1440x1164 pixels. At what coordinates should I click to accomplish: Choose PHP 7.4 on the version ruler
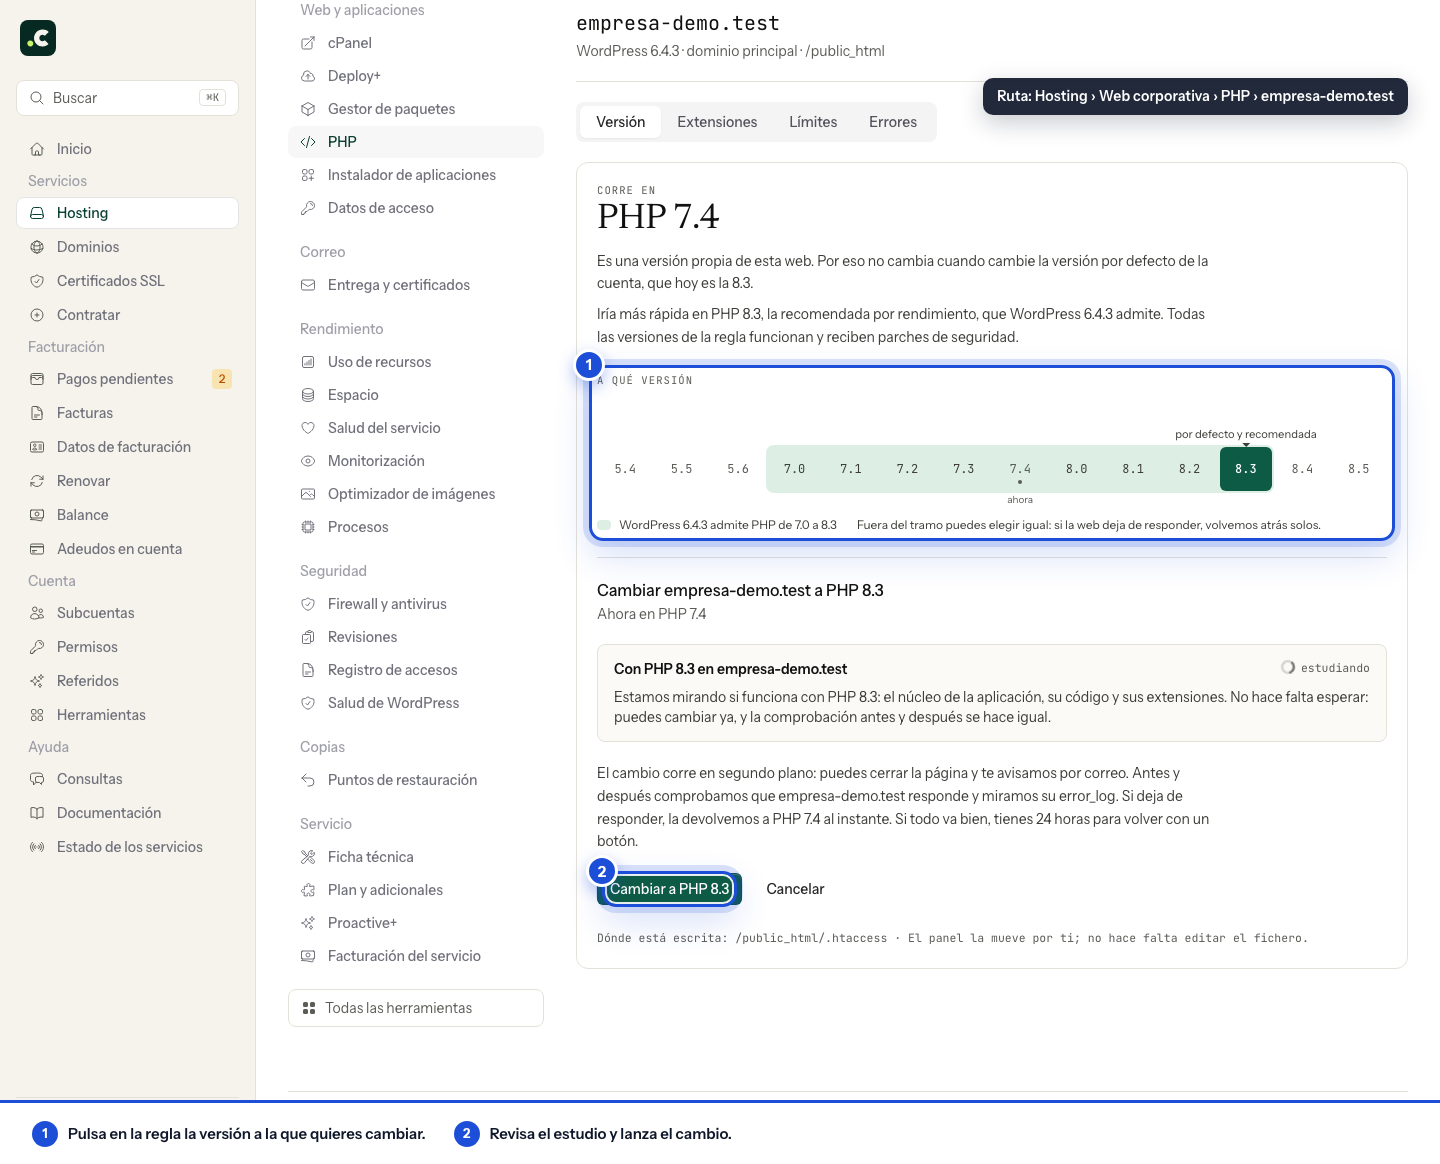pos(1020,468)
